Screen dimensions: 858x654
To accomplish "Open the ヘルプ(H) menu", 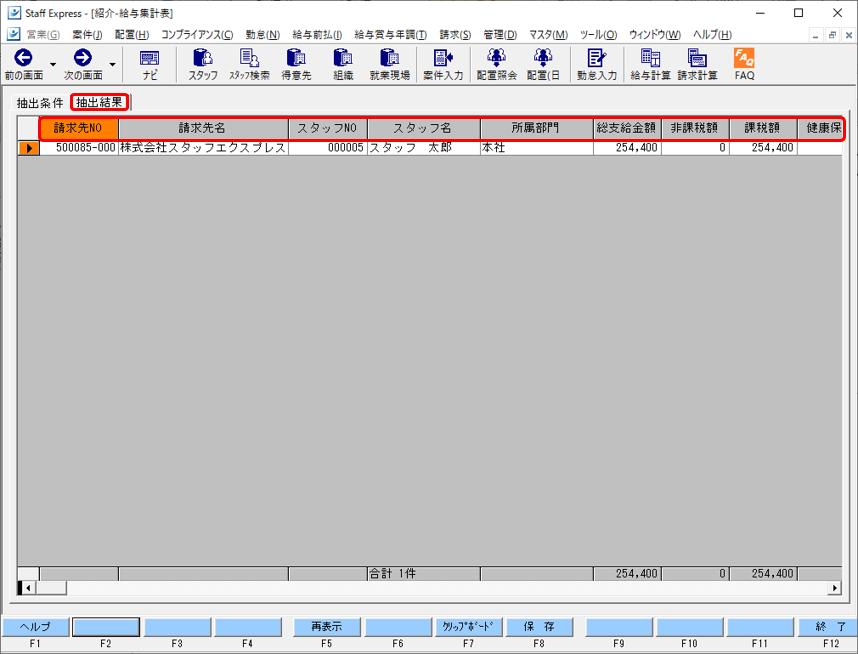I will pyautogui.click(x=712, y=34).
